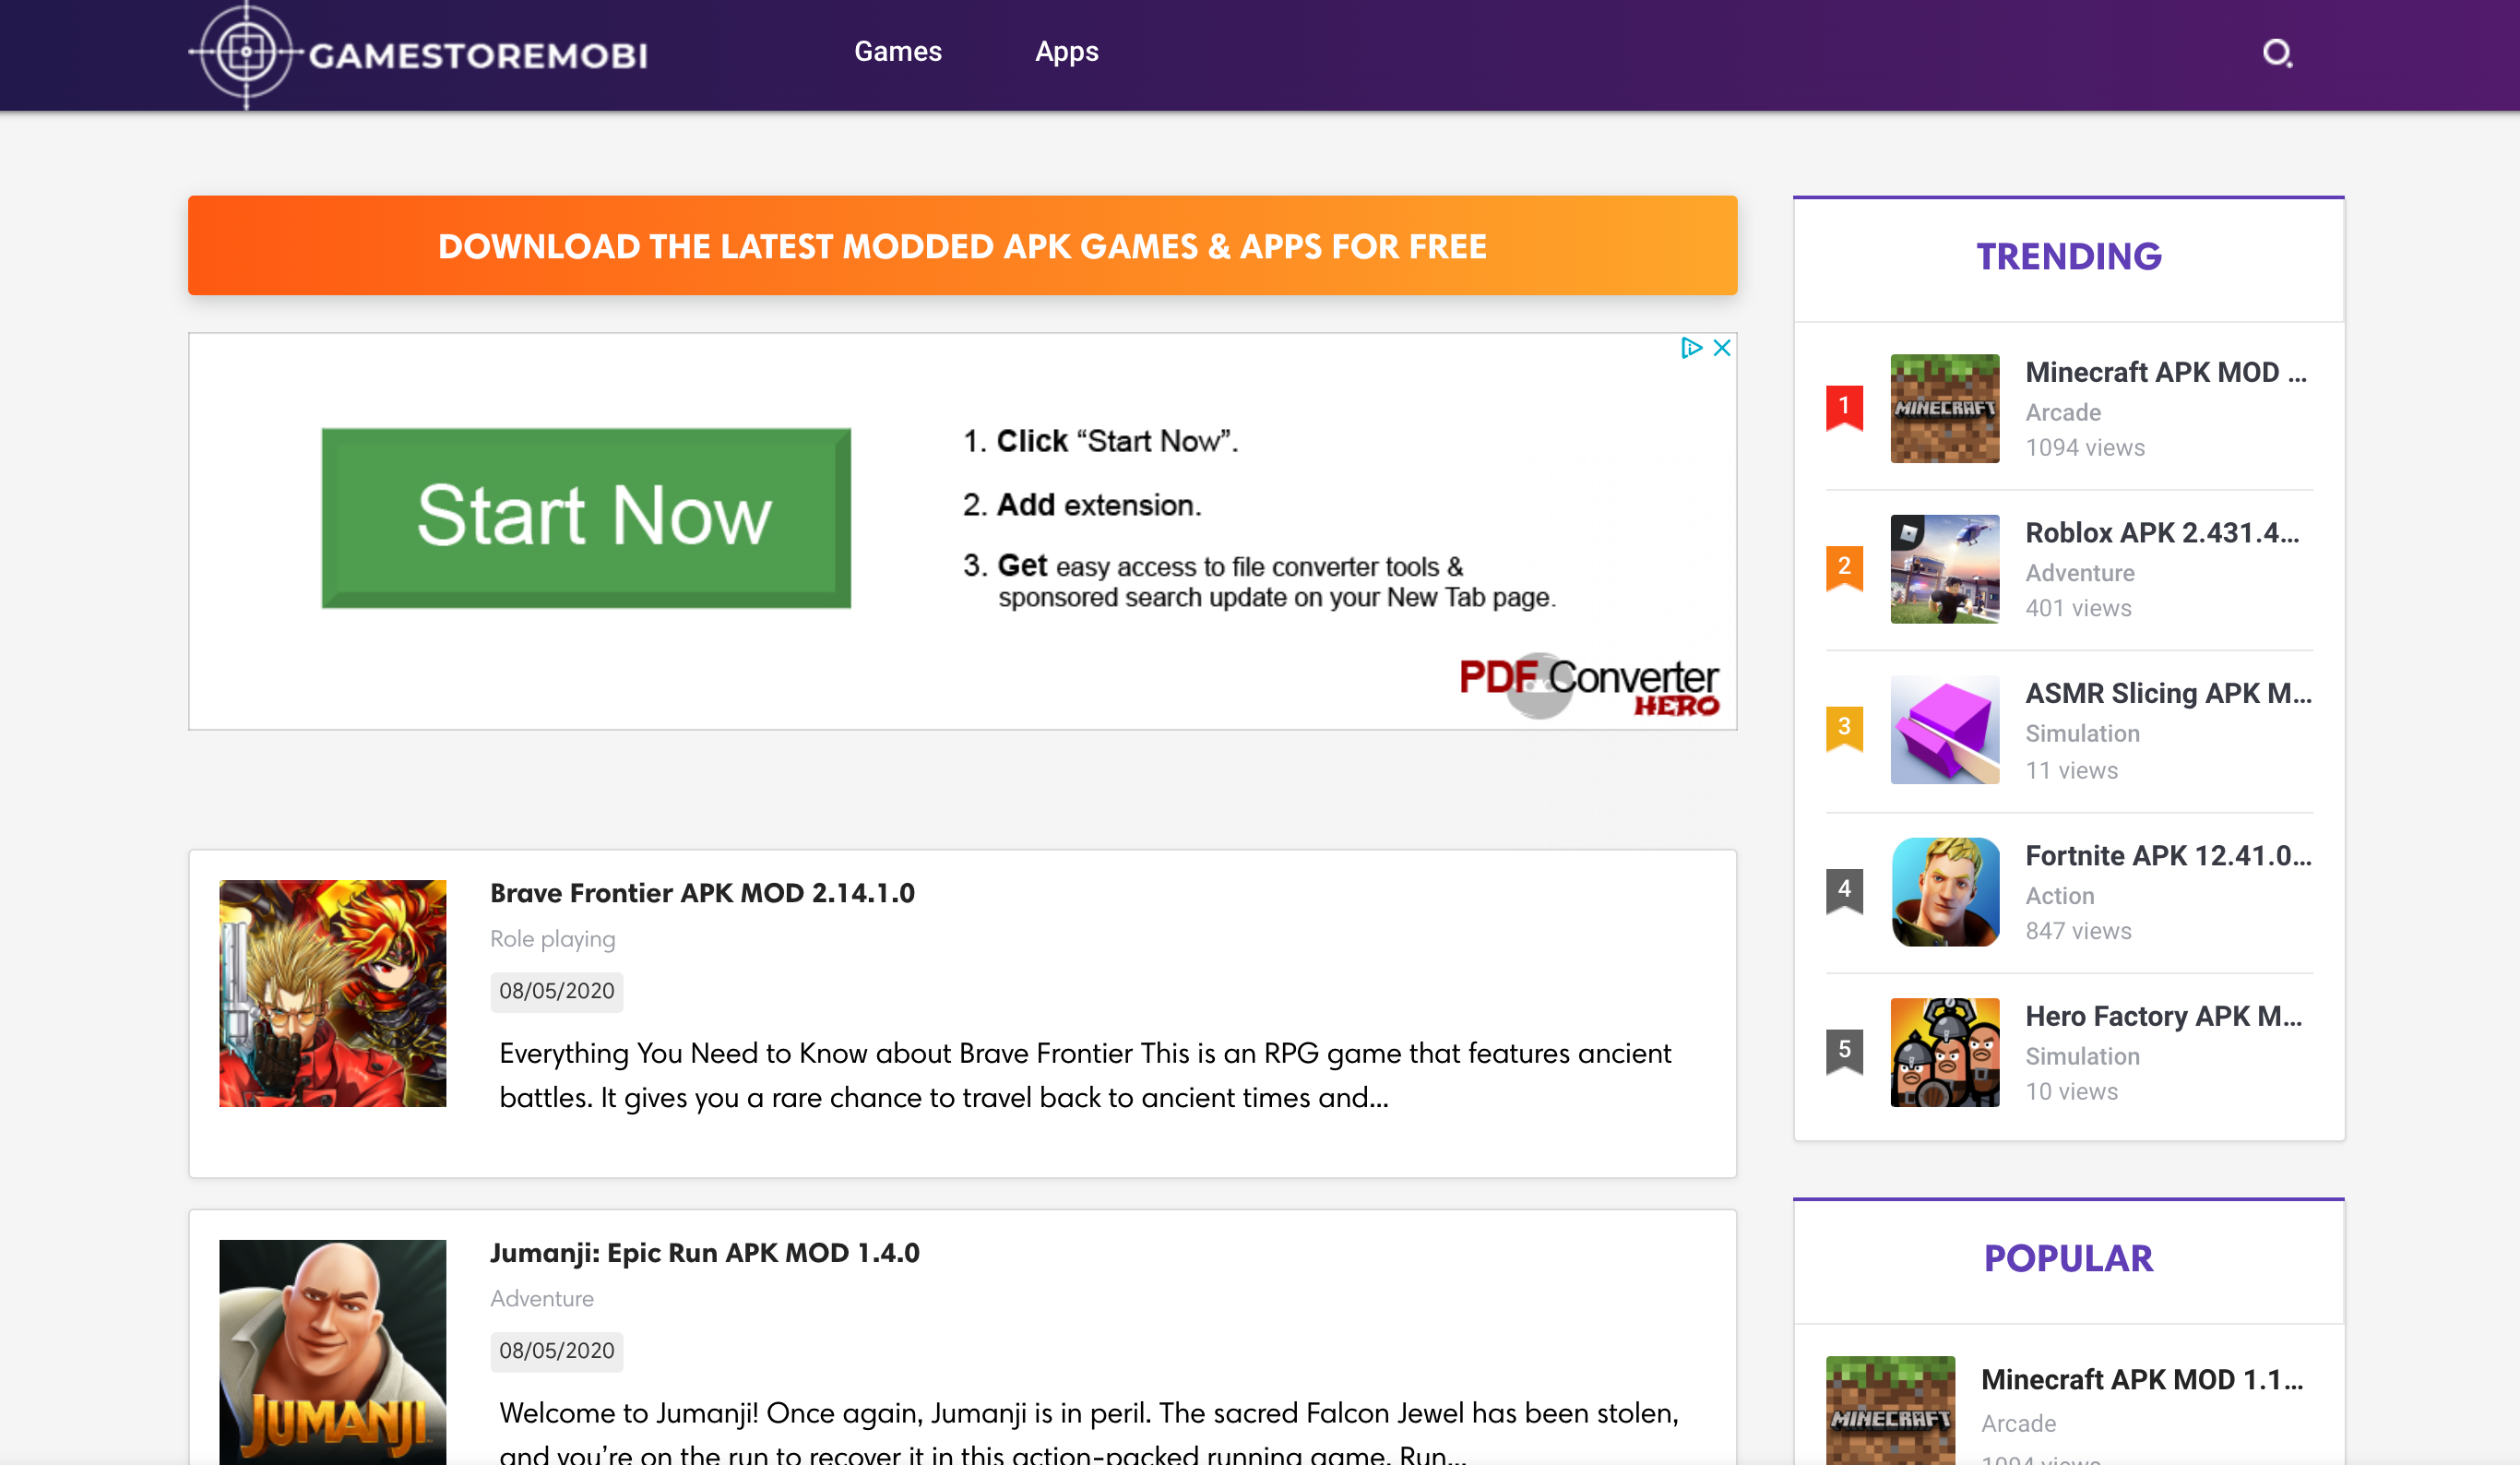Click the Brave Frontier 08/05/2020 date tag

556,990
